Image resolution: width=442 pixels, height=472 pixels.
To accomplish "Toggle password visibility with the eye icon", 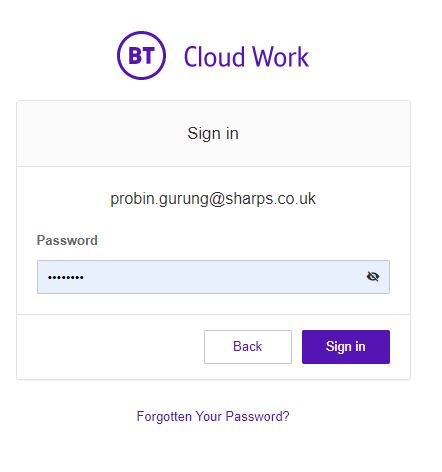I will click(373, 276).
